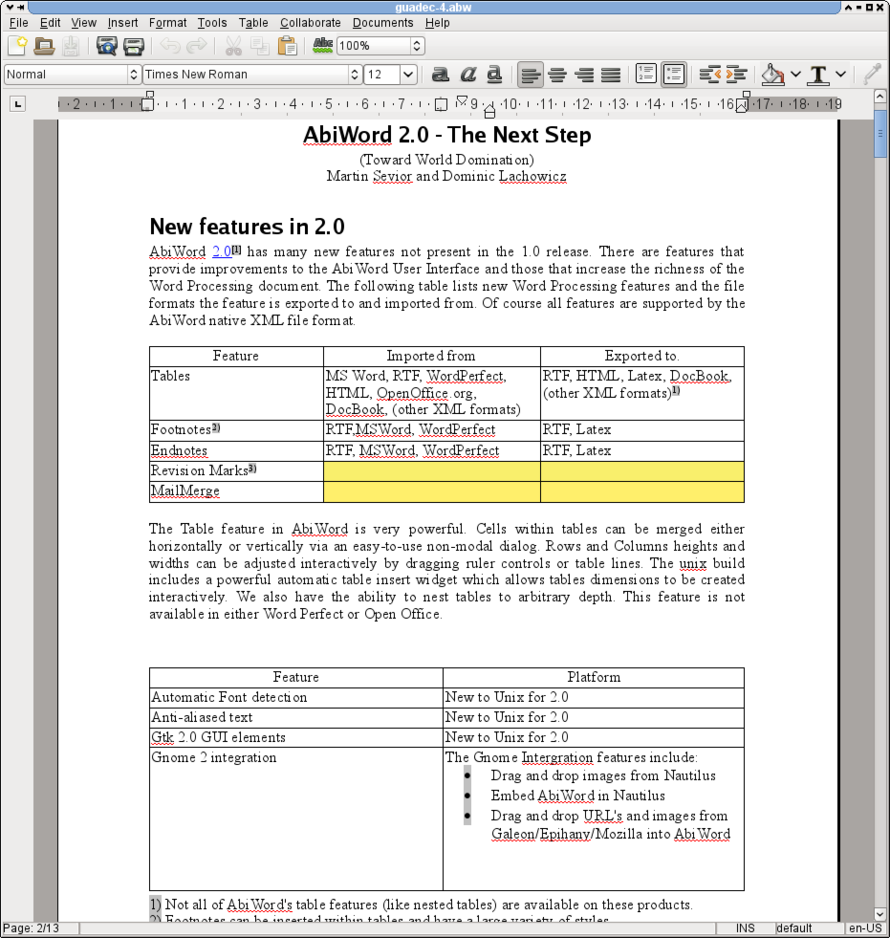The width and height of the screenshot is (890, 938).
Task: Open the Collaborate menu
Action: click(310, 23)
